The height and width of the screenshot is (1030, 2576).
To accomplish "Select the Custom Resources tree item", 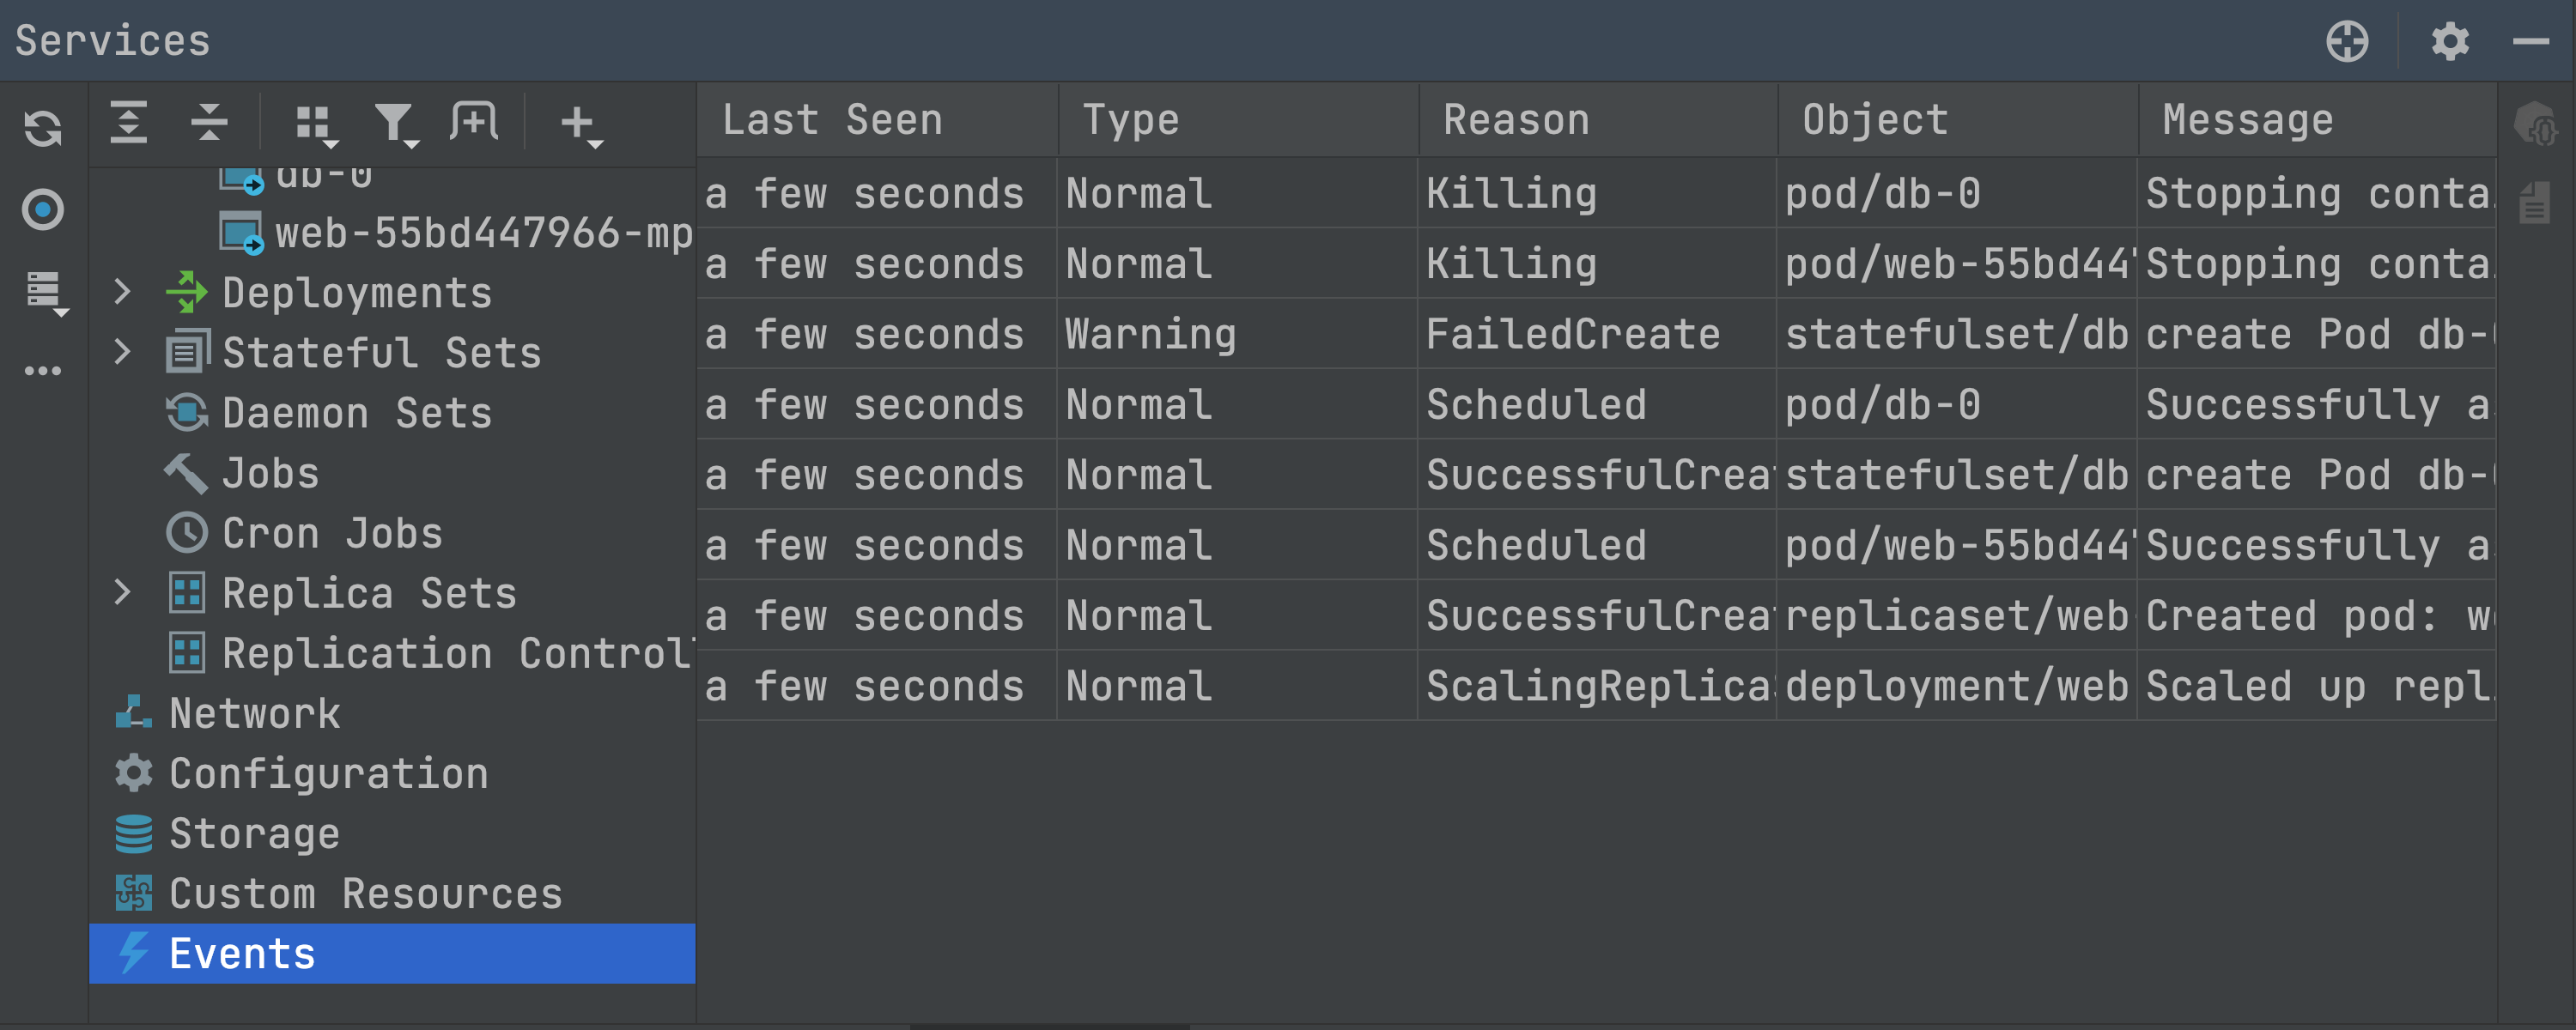I will [365, 893].
